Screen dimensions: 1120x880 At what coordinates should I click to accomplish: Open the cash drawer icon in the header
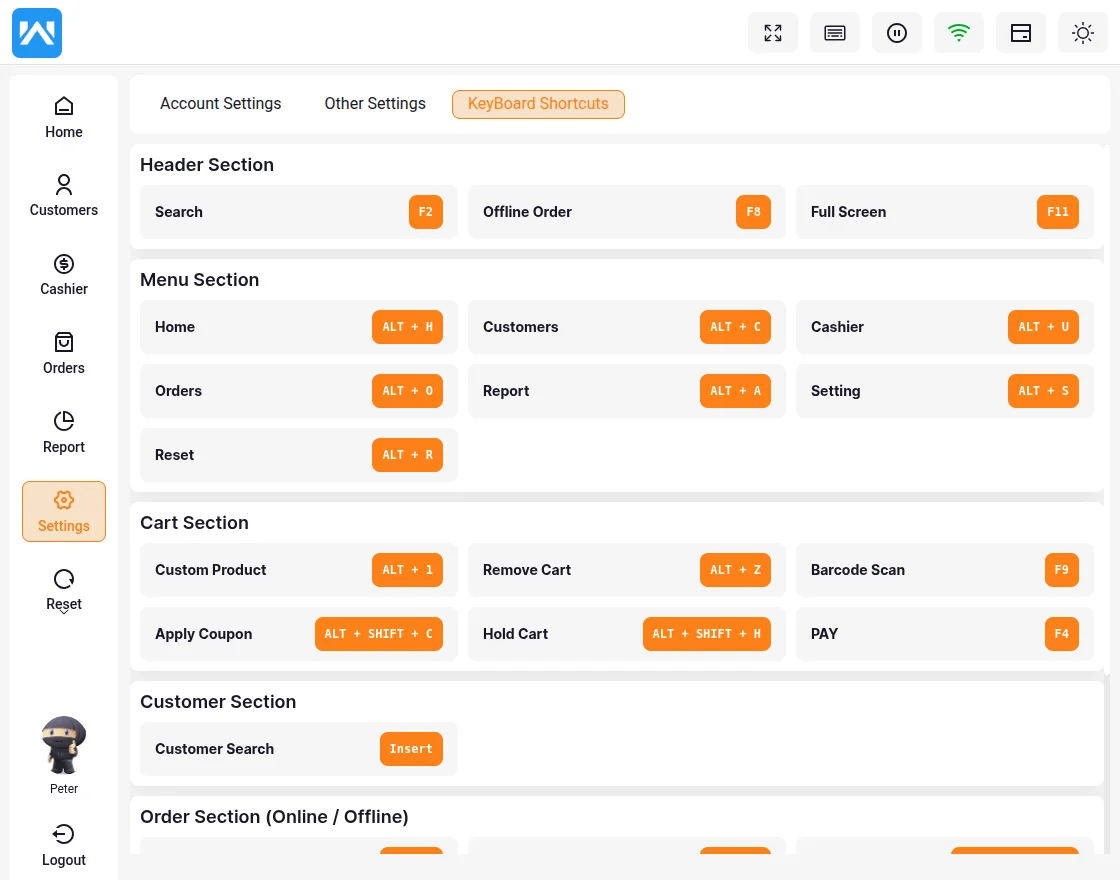[x=1021, y=33]
